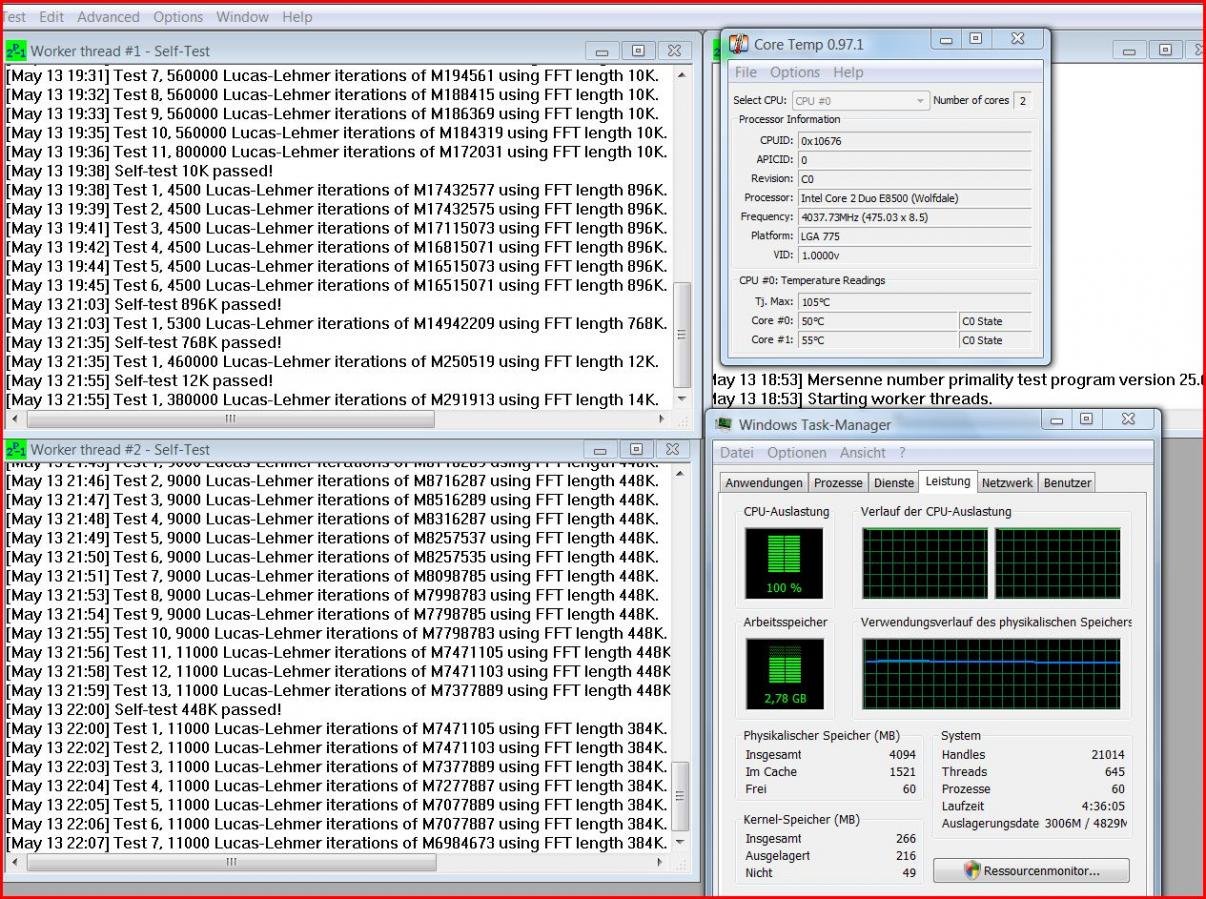Close the Worker thread #1 window
This screenshot has width=1206, height=899.
(x=674, y=51)
